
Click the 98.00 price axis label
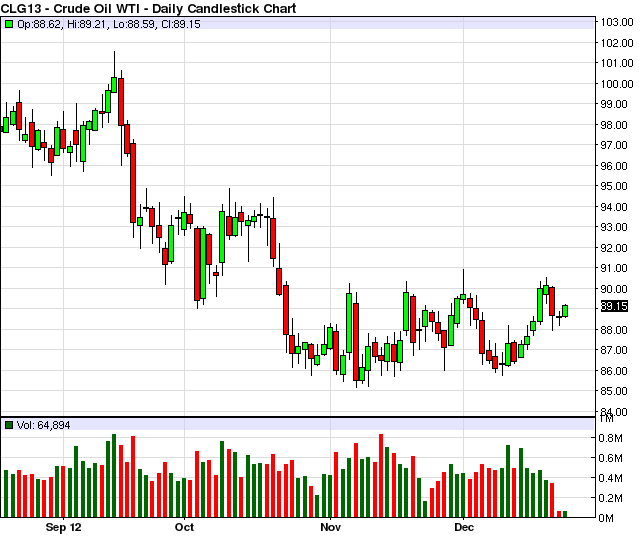(614, 125)
